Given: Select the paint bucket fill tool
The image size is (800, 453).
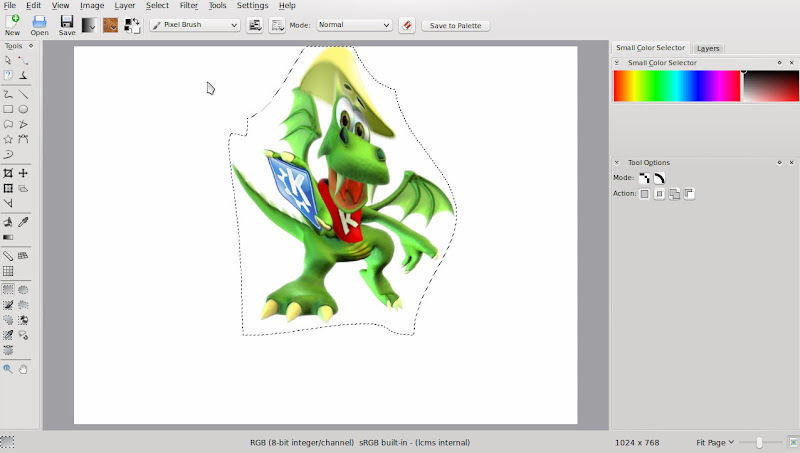Looking at the screenshot, I should point(8,222).
